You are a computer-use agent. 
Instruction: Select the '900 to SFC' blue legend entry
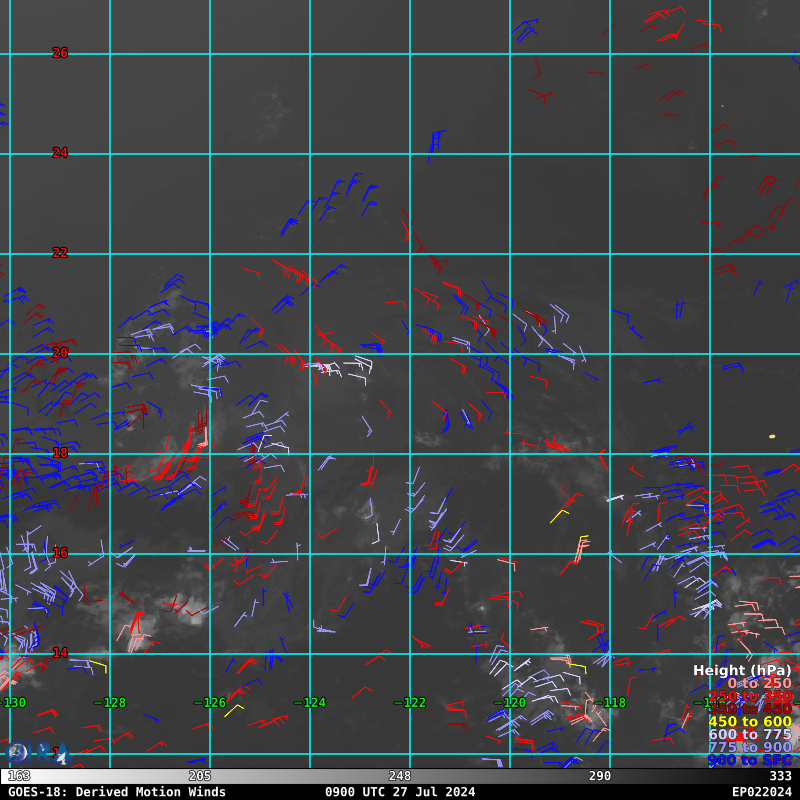(x=749, y=760)
